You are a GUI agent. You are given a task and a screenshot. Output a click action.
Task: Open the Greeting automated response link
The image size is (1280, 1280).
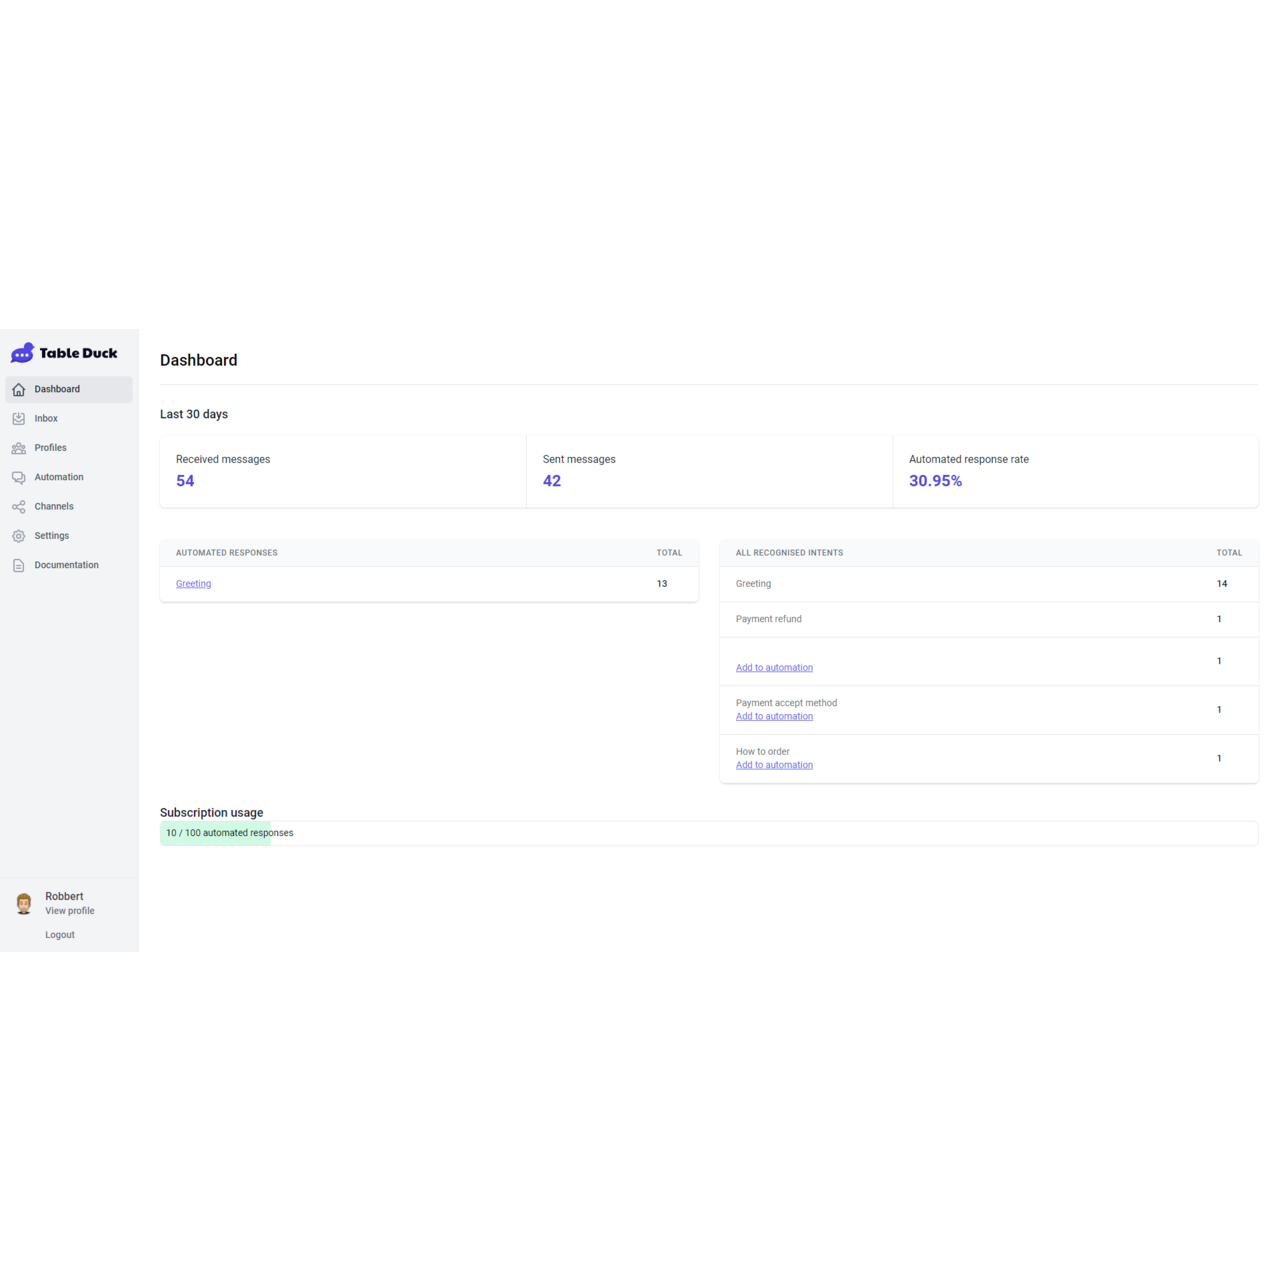[193, 584]
